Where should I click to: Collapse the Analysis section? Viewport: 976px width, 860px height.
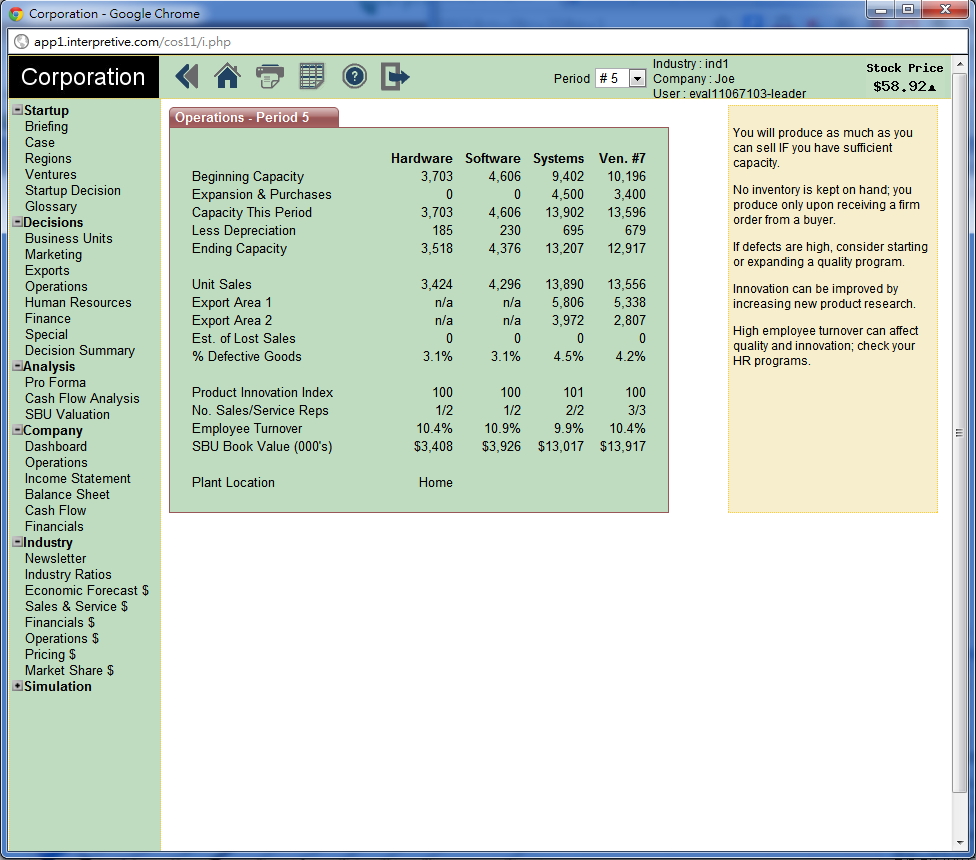point(17,366)
